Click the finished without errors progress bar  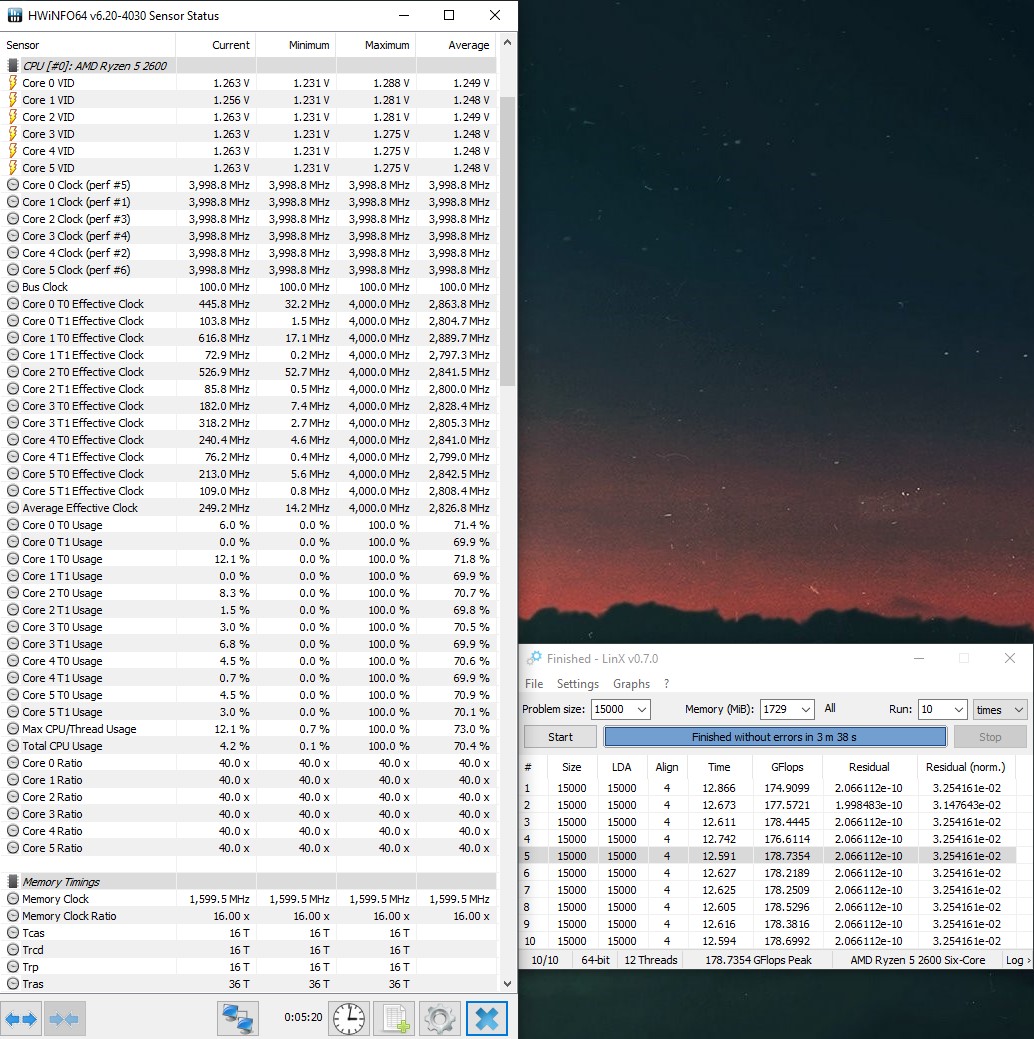[x=775, y=737]
